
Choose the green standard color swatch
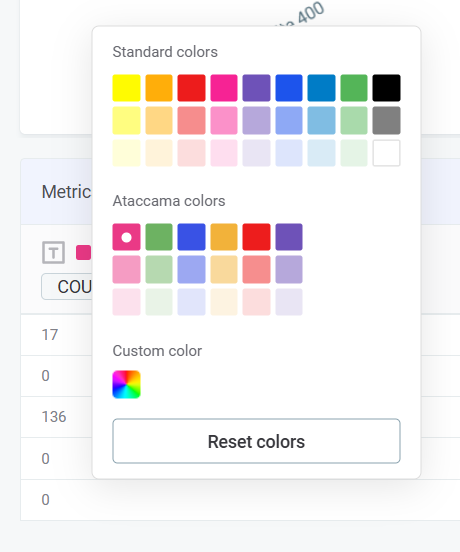pyautogui.click(x=354, y=88)
